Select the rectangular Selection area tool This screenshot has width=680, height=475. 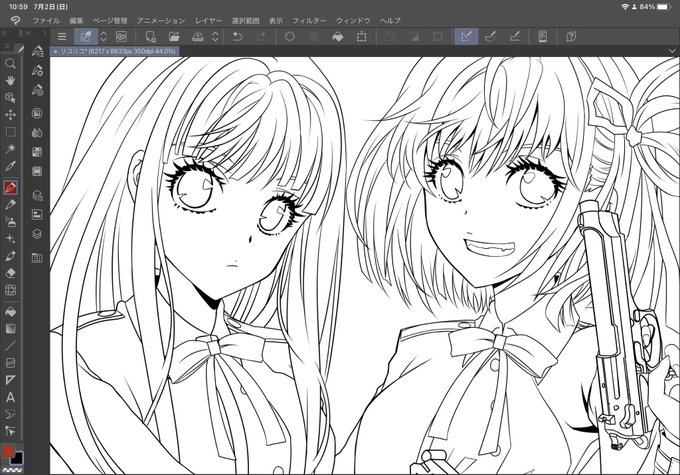point(10,131)
